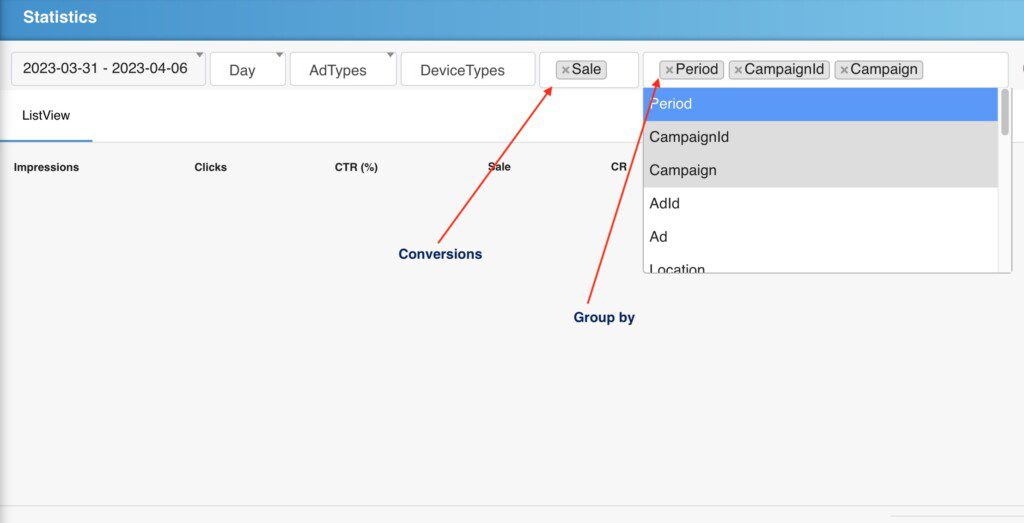Open the date range dropdown
This screenshot has height=523, width=1024.
click(108, 69)
